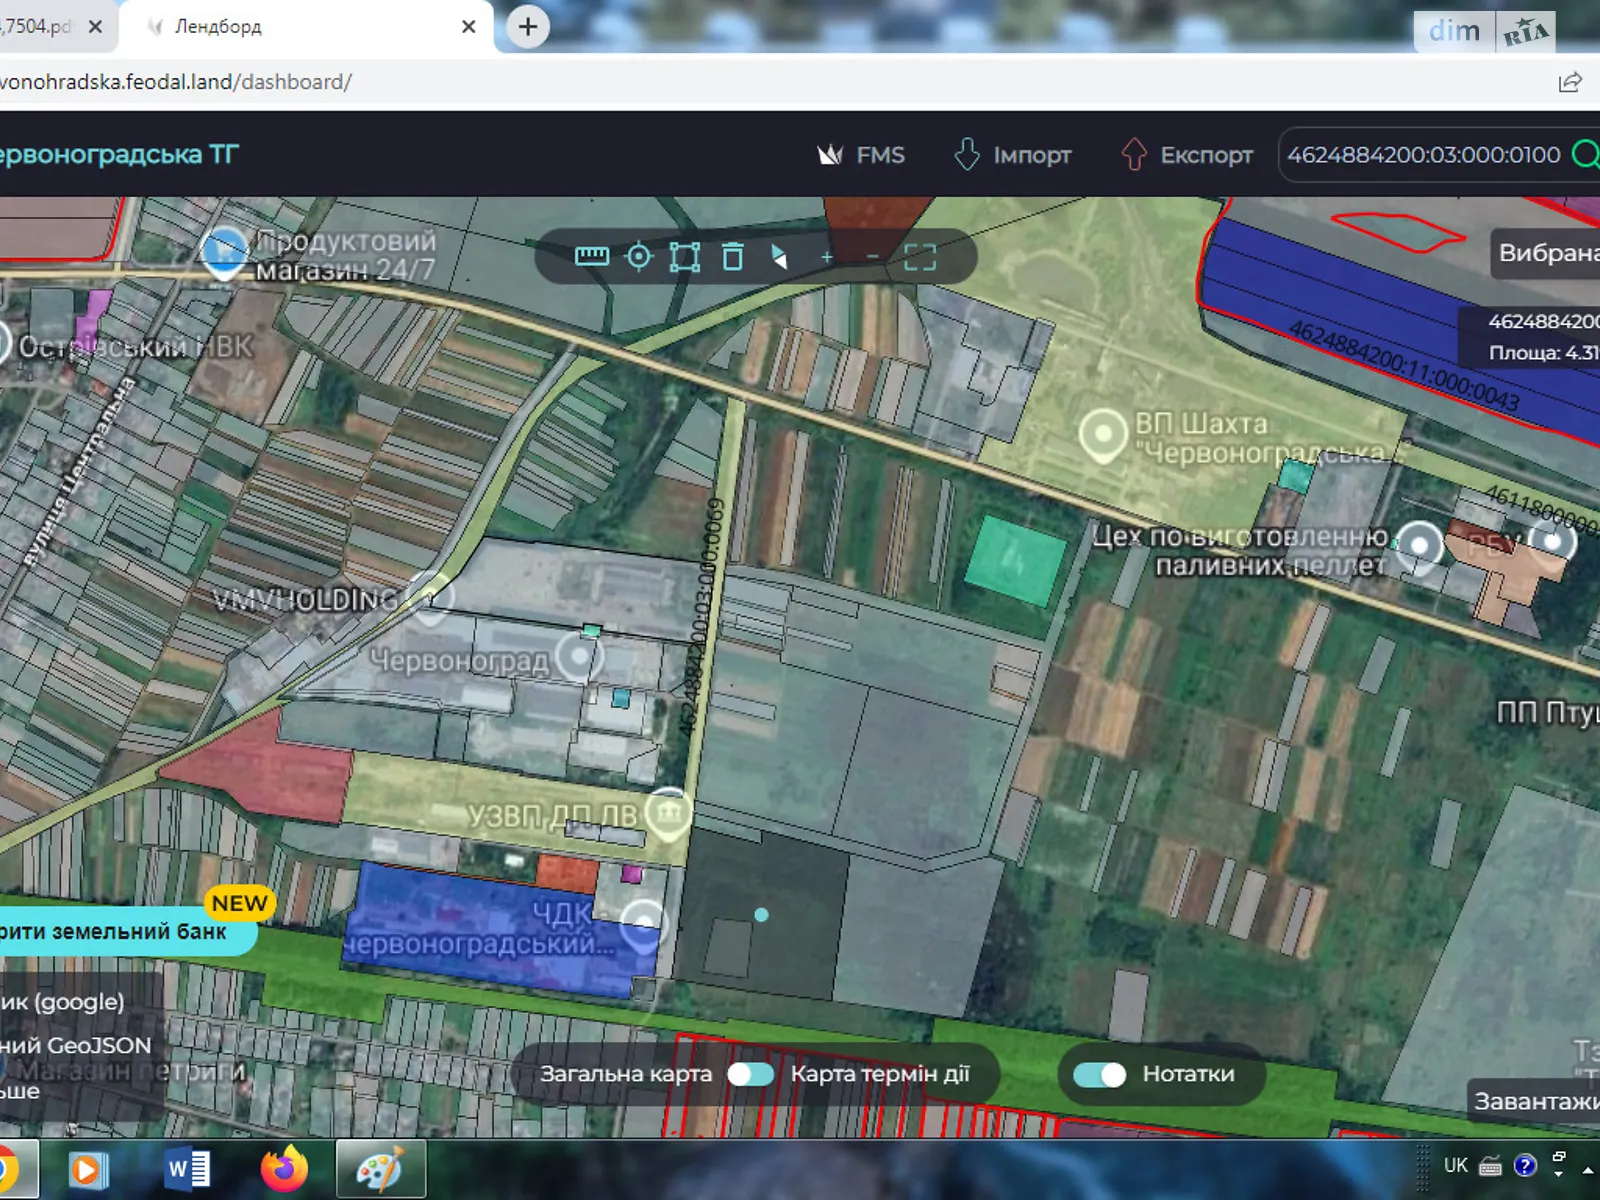This screenshot has height=1200, width=1600.
Task: Open a new browser tab
Action: click(x=528, y=27)
